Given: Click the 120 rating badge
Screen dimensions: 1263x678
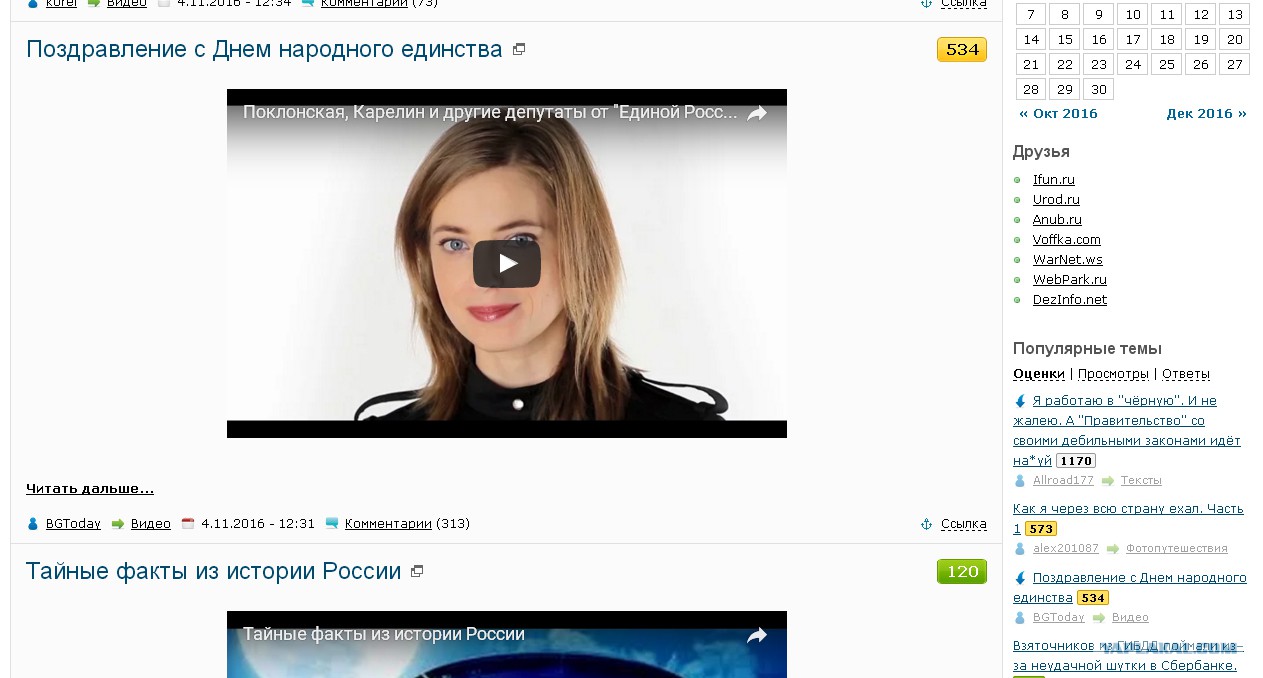Looking at the screenshot, I should coord(962,571).
